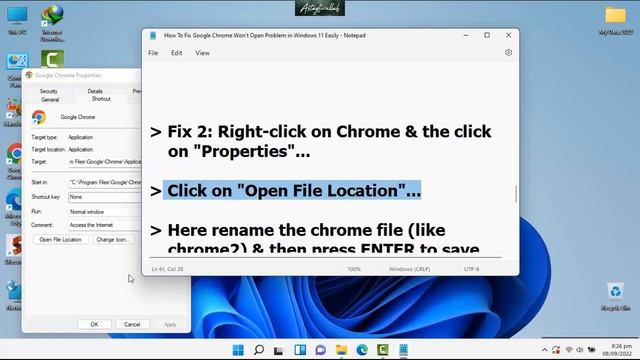The height and width of the screenshot is (360, 640).
Task: Switch to Security tab in Properties
Action: pos(49,91)
